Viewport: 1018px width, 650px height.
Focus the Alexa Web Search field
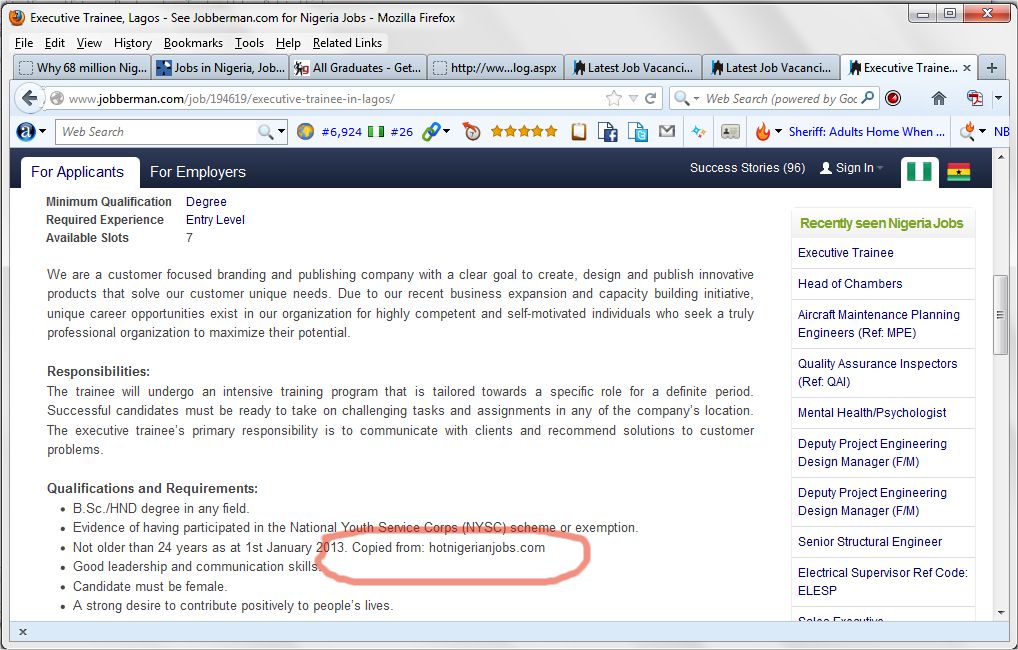(x=156, y=132)
